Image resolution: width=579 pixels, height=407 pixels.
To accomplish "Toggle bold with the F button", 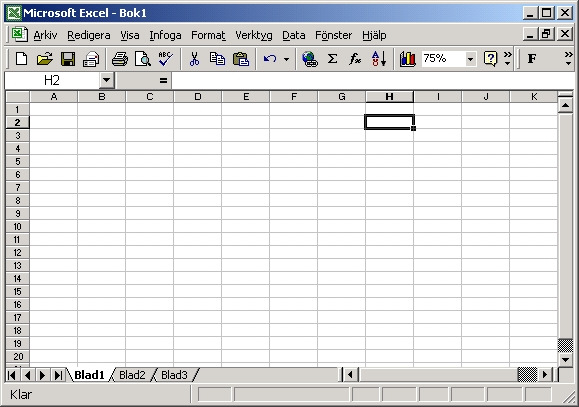I will 532,59.
